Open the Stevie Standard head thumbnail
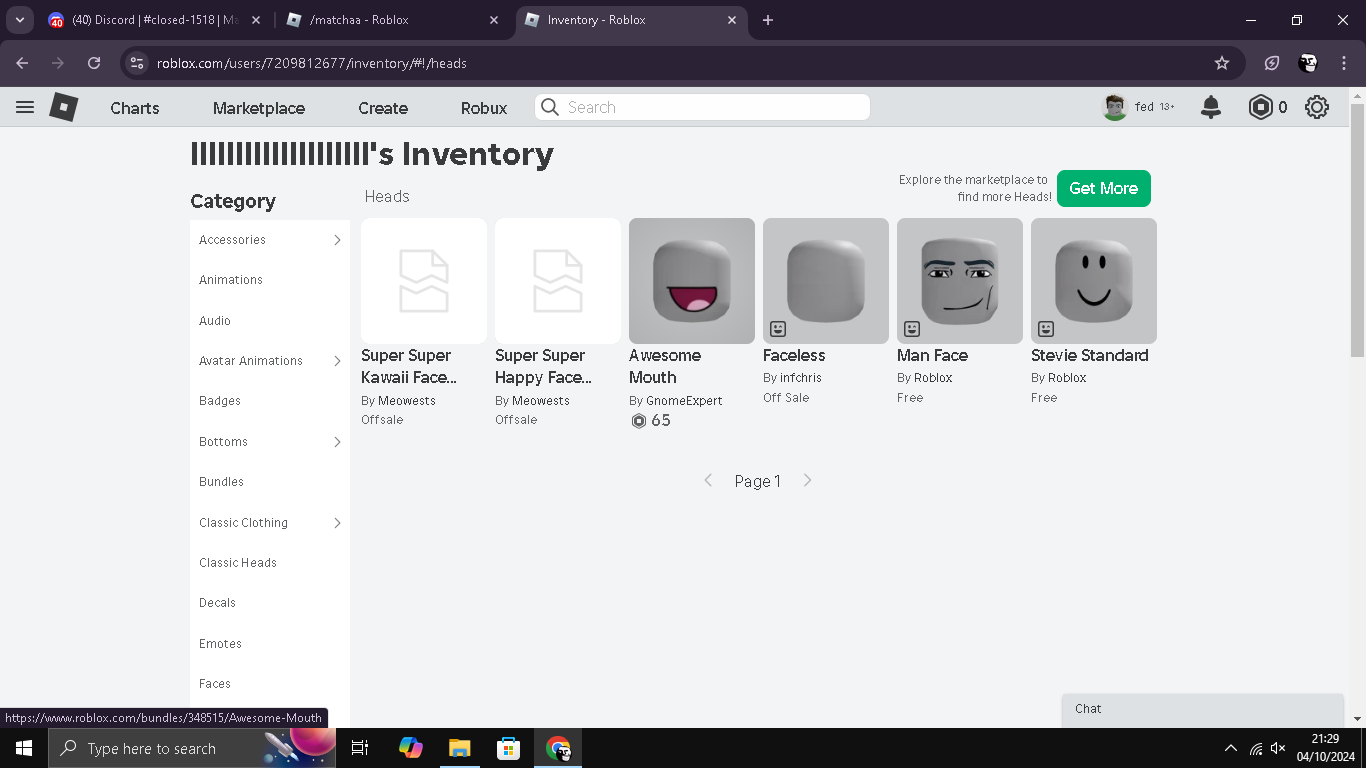 point(1094,281)
